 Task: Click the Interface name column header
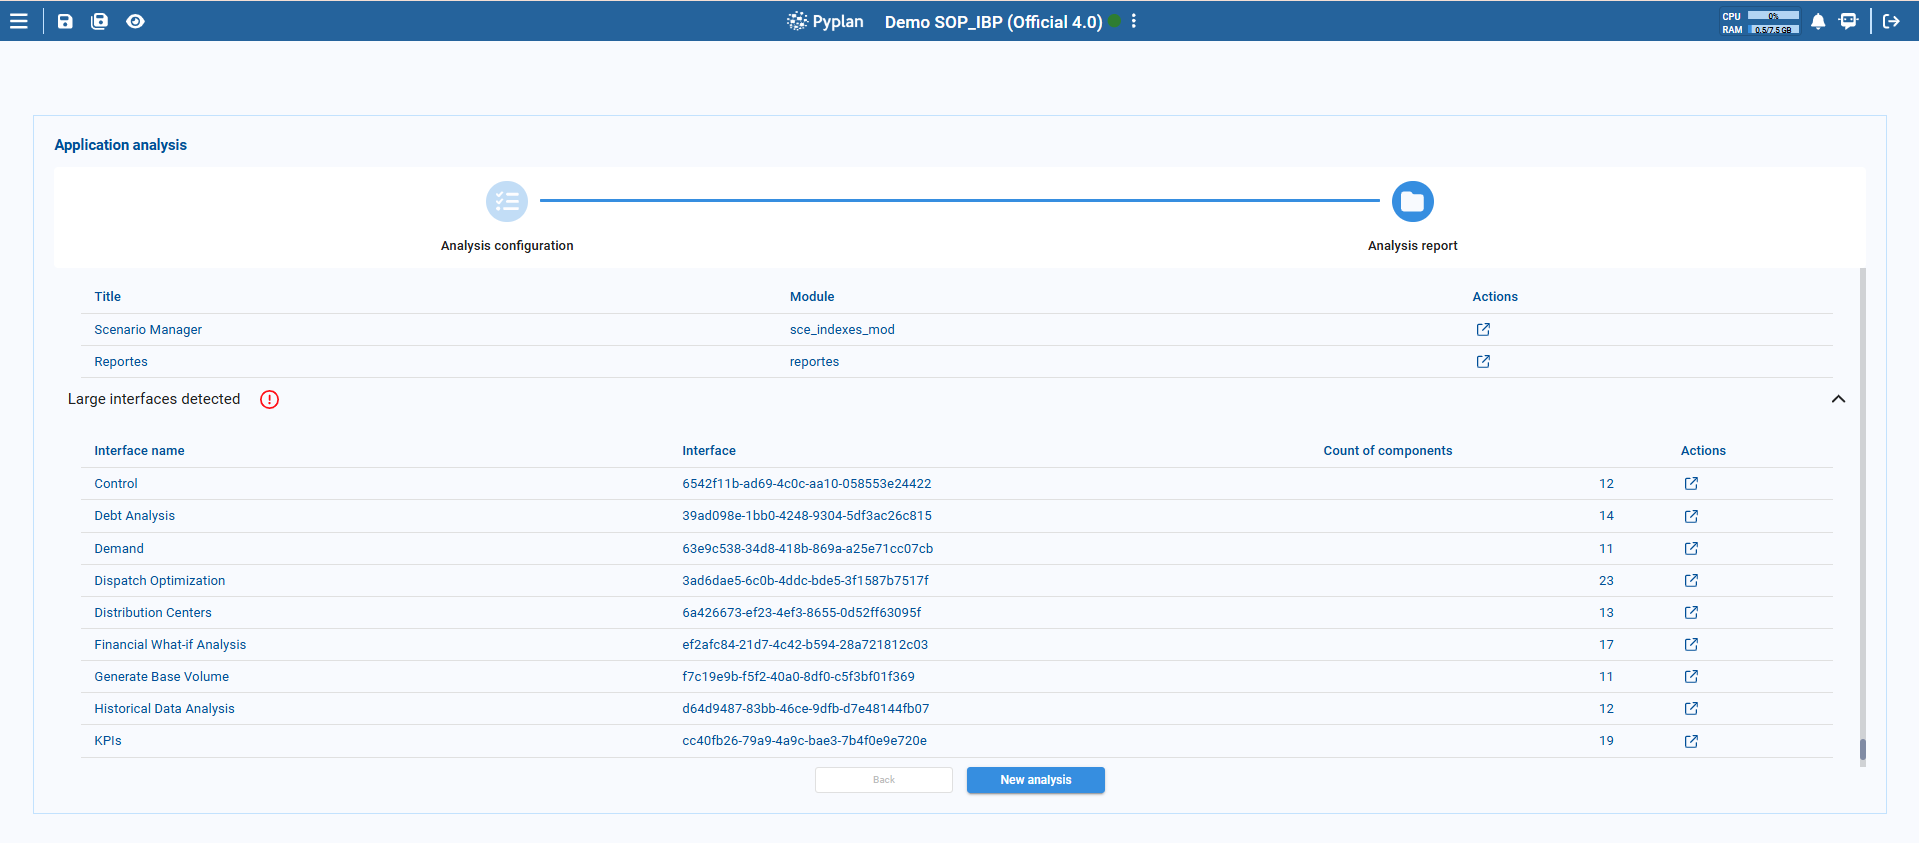(x=139, y=451)
